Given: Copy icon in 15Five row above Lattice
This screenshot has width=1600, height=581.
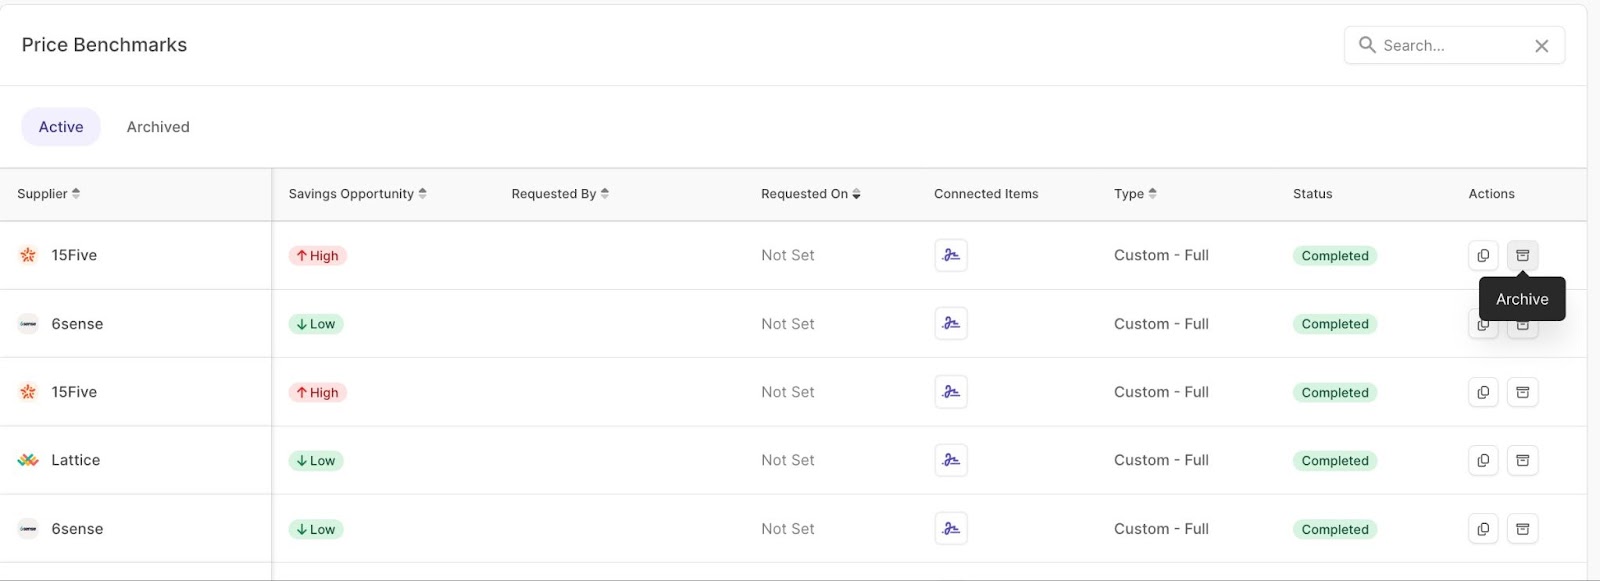Looking at the screenshot, I should 1483,392.
